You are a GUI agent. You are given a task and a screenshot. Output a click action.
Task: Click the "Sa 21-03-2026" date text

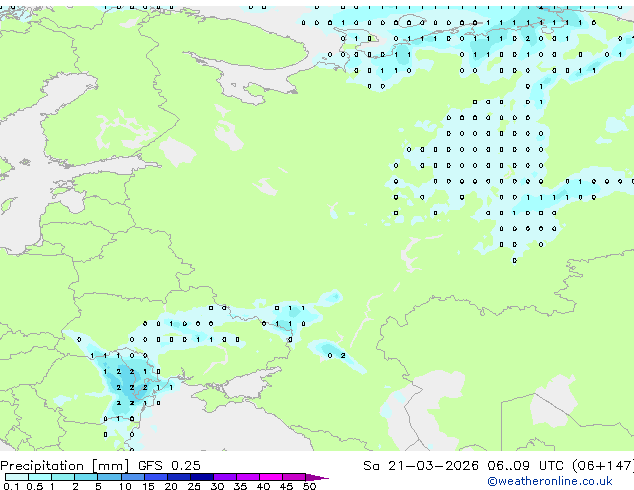click(421, 466)
